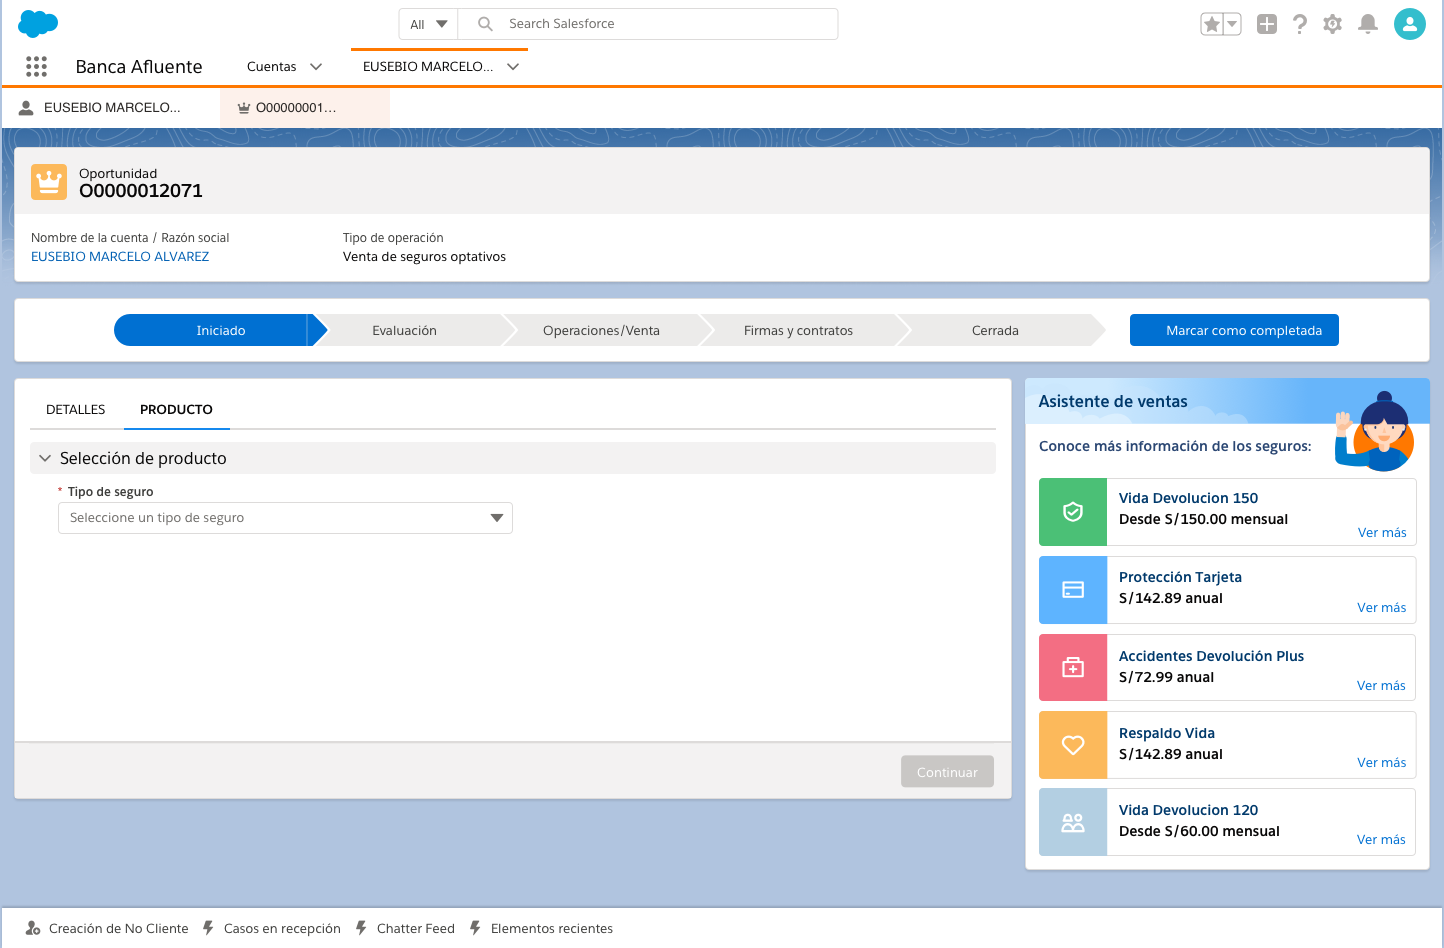The image size is (1444, 948).
Task: Select the Operaciones/Venta path stage
Action: 601,330
